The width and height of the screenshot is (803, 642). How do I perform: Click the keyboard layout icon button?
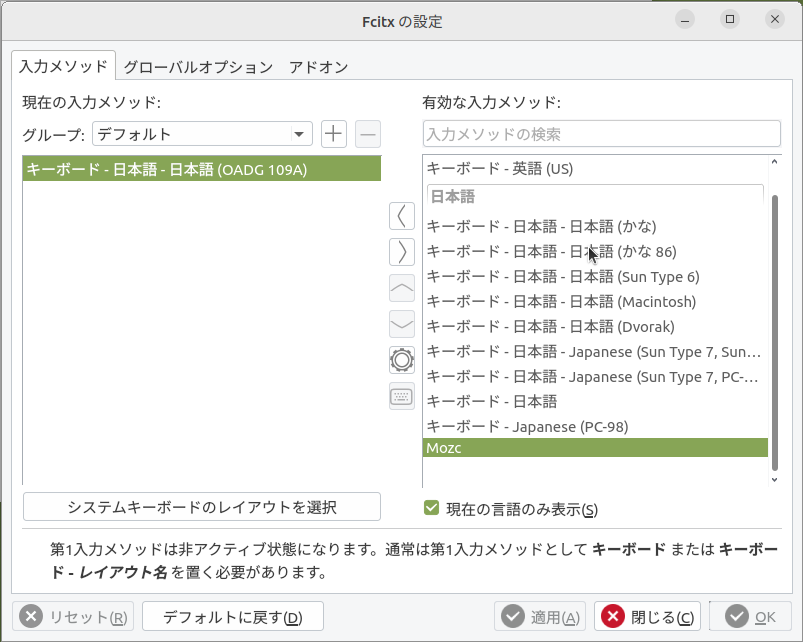(401, 396)
